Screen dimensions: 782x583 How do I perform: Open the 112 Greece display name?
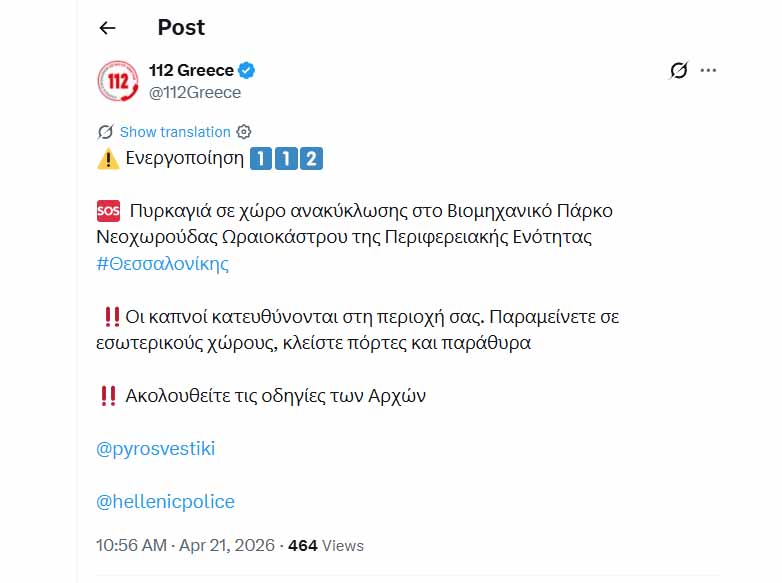click(190, 70)
